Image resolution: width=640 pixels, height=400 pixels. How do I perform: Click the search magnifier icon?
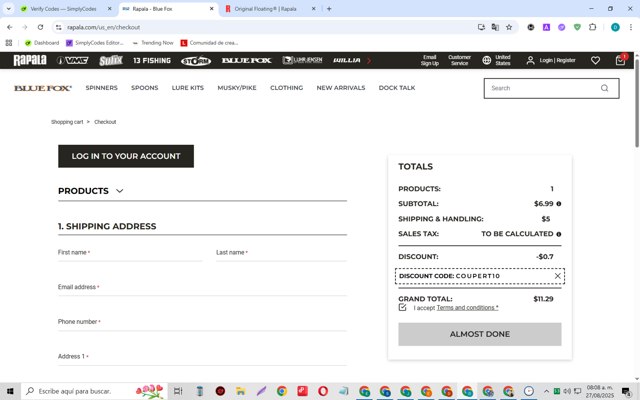(x=604, y=88)
